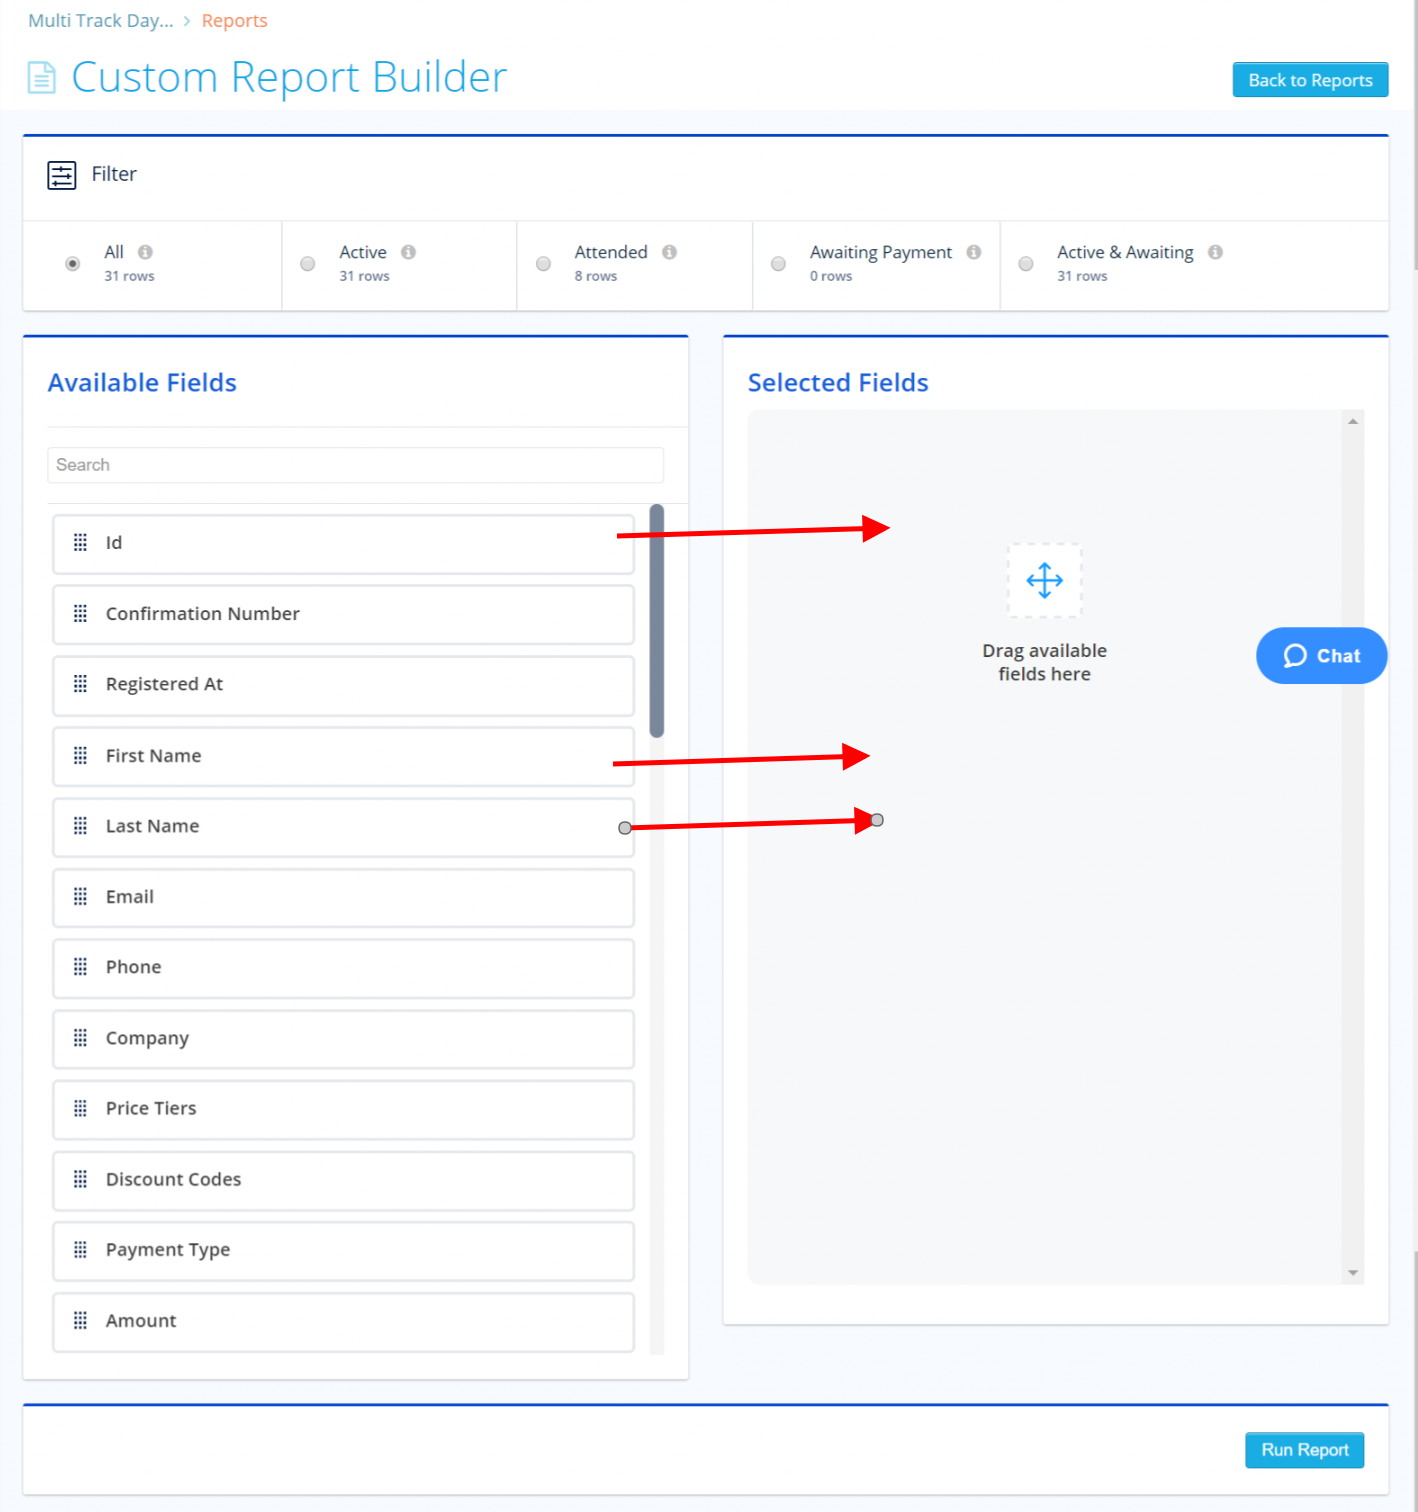Click the move arrows icon in Selected Fields
Image resolution: width=1418 pixels, height=1512 pixels.
(x=1045, y=580)
